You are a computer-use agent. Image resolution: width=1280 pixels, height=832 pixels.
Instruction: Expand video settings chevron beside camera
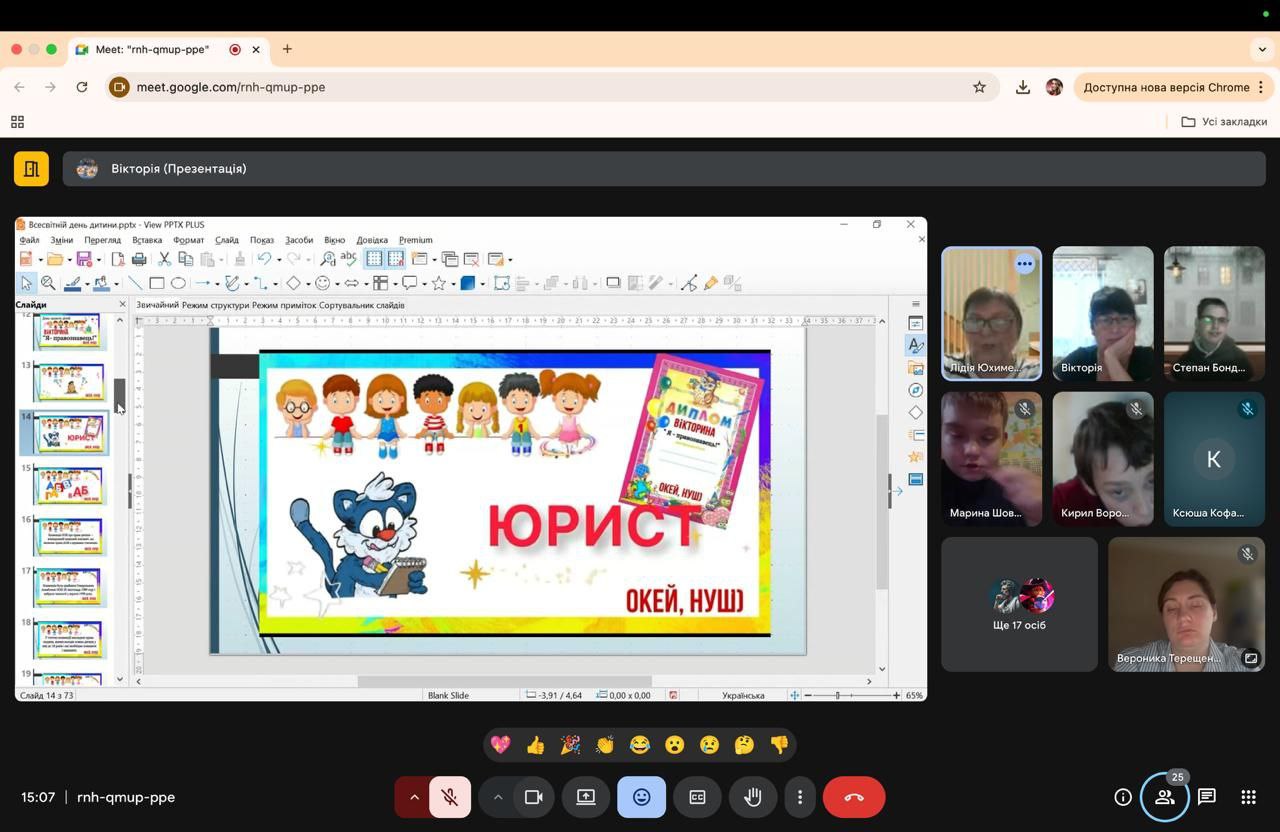(x=497, y=797)
